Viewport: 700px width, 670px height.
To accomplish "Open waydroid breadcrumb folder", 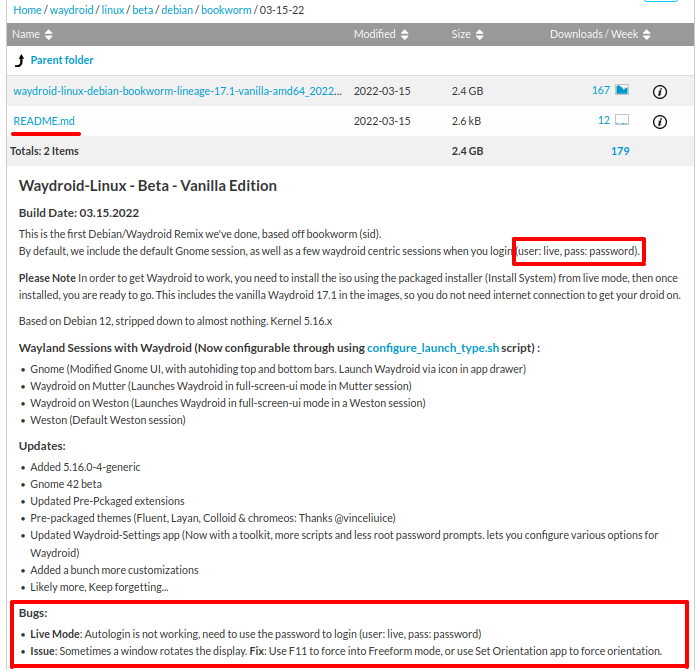I will coord(71,10).
